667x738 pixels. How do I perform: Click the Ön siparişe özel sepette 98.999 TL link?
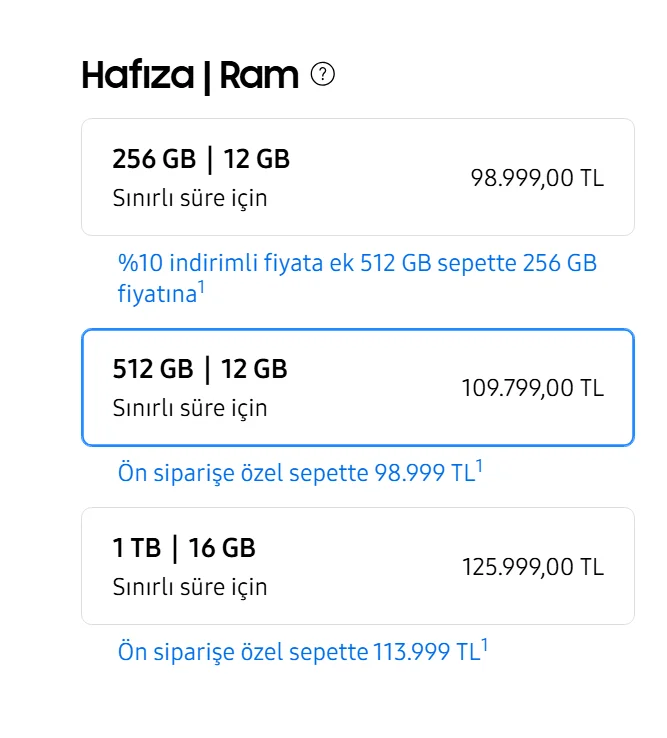pos(296,473)
